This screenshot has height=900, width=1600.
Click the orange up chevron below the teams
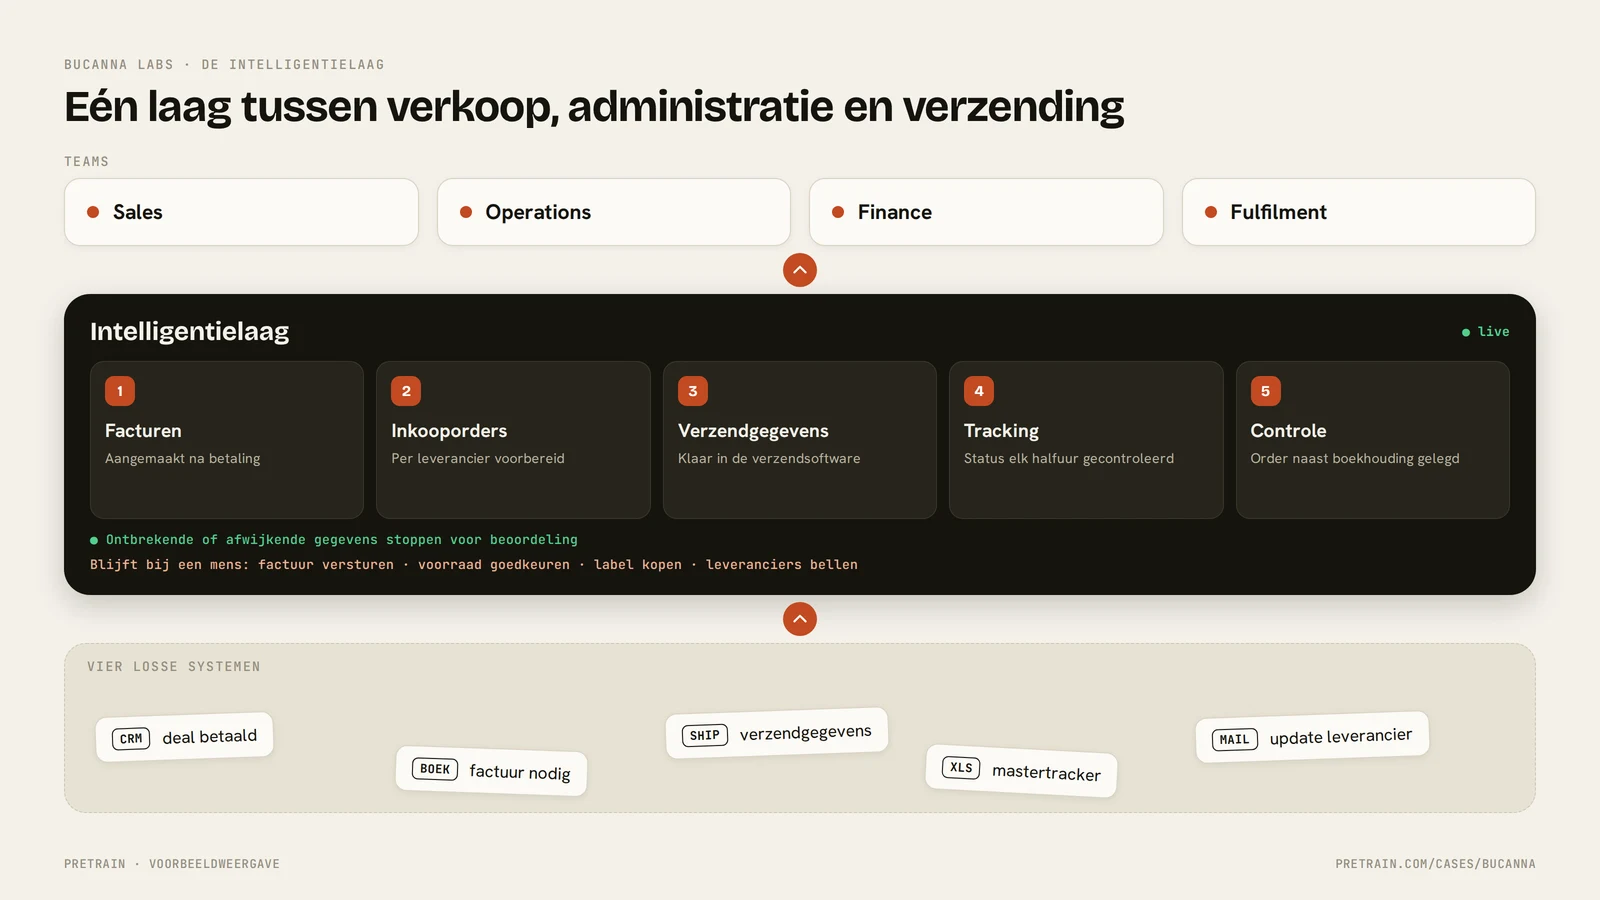(x=800, y=270)
